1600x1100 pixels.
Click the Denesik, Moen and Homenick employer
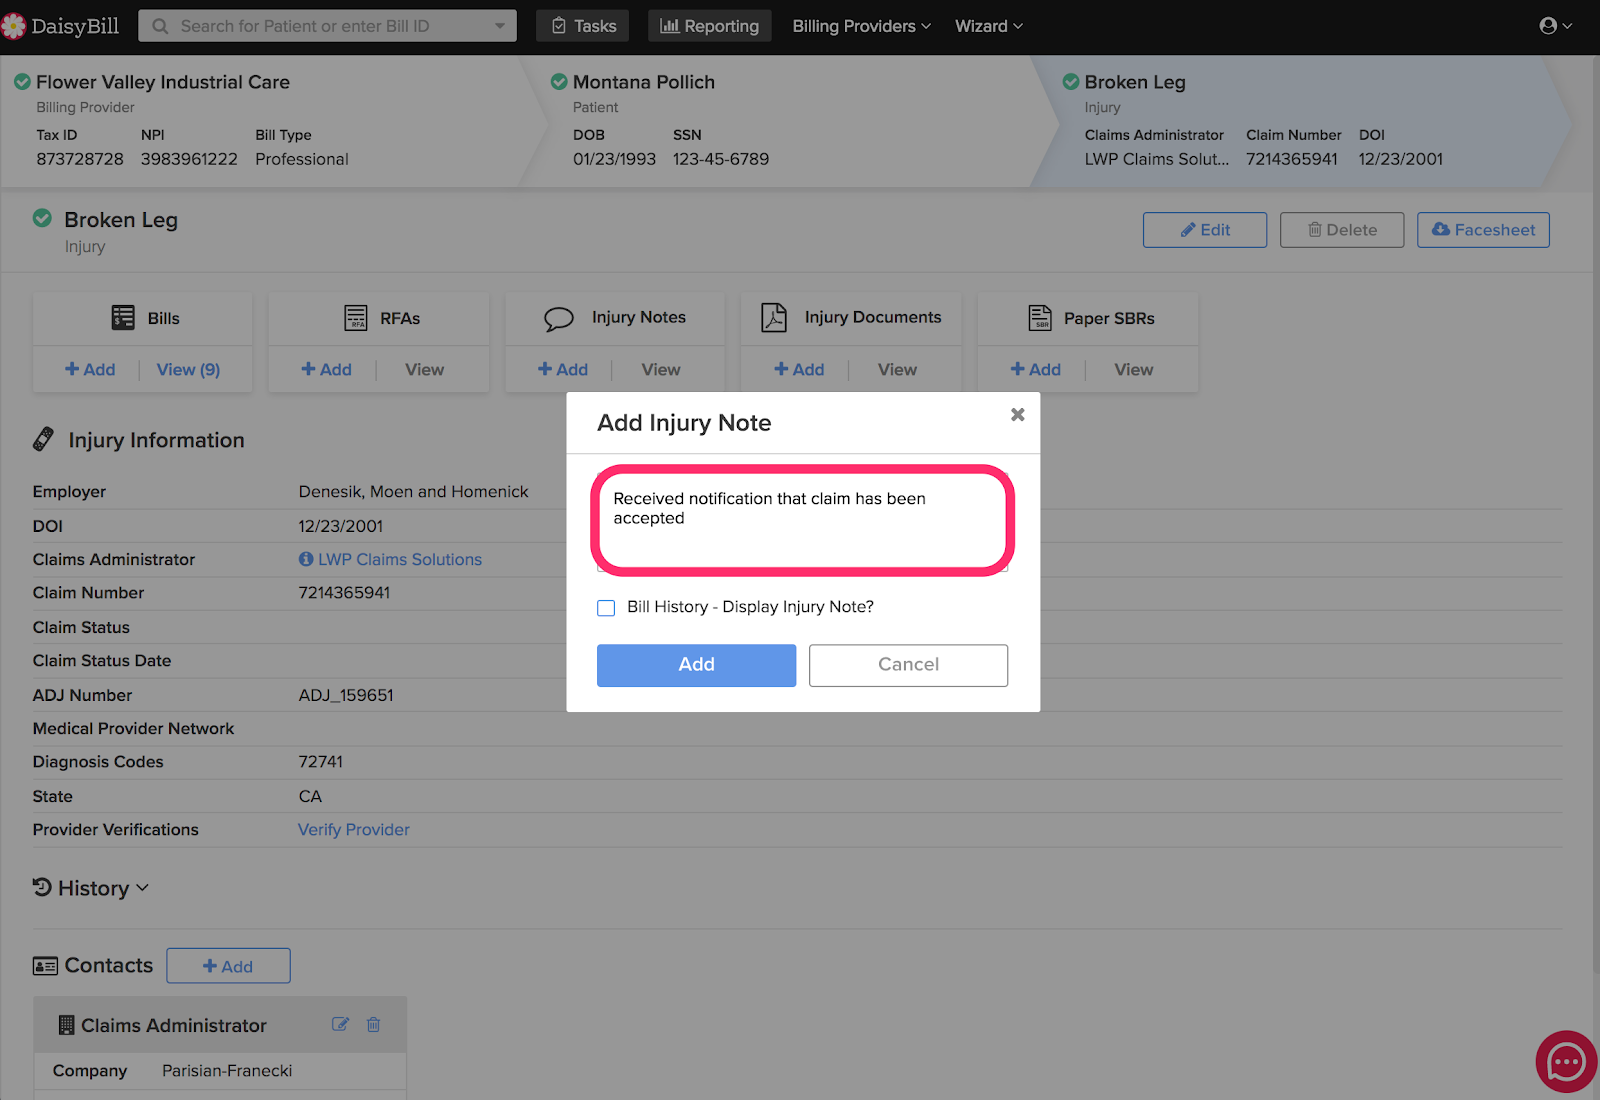413,492
